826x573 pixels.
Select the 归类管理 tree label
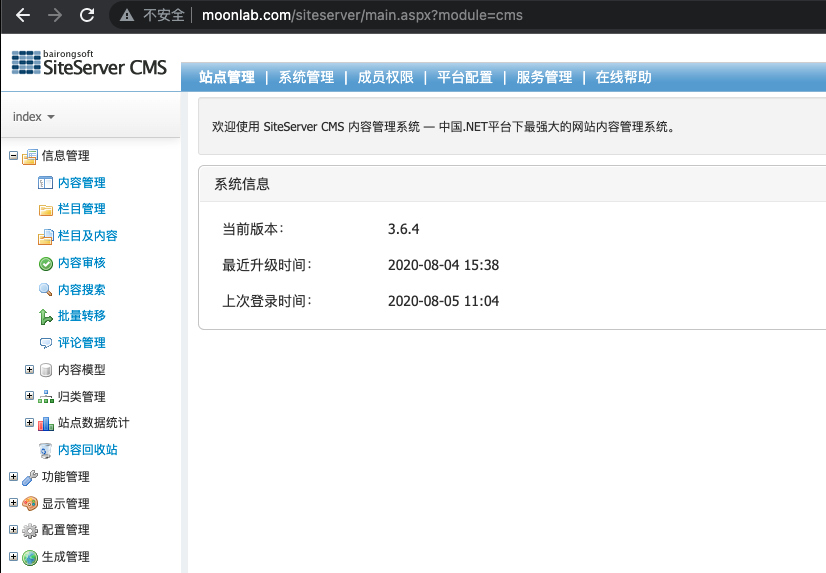coord(82,397)
